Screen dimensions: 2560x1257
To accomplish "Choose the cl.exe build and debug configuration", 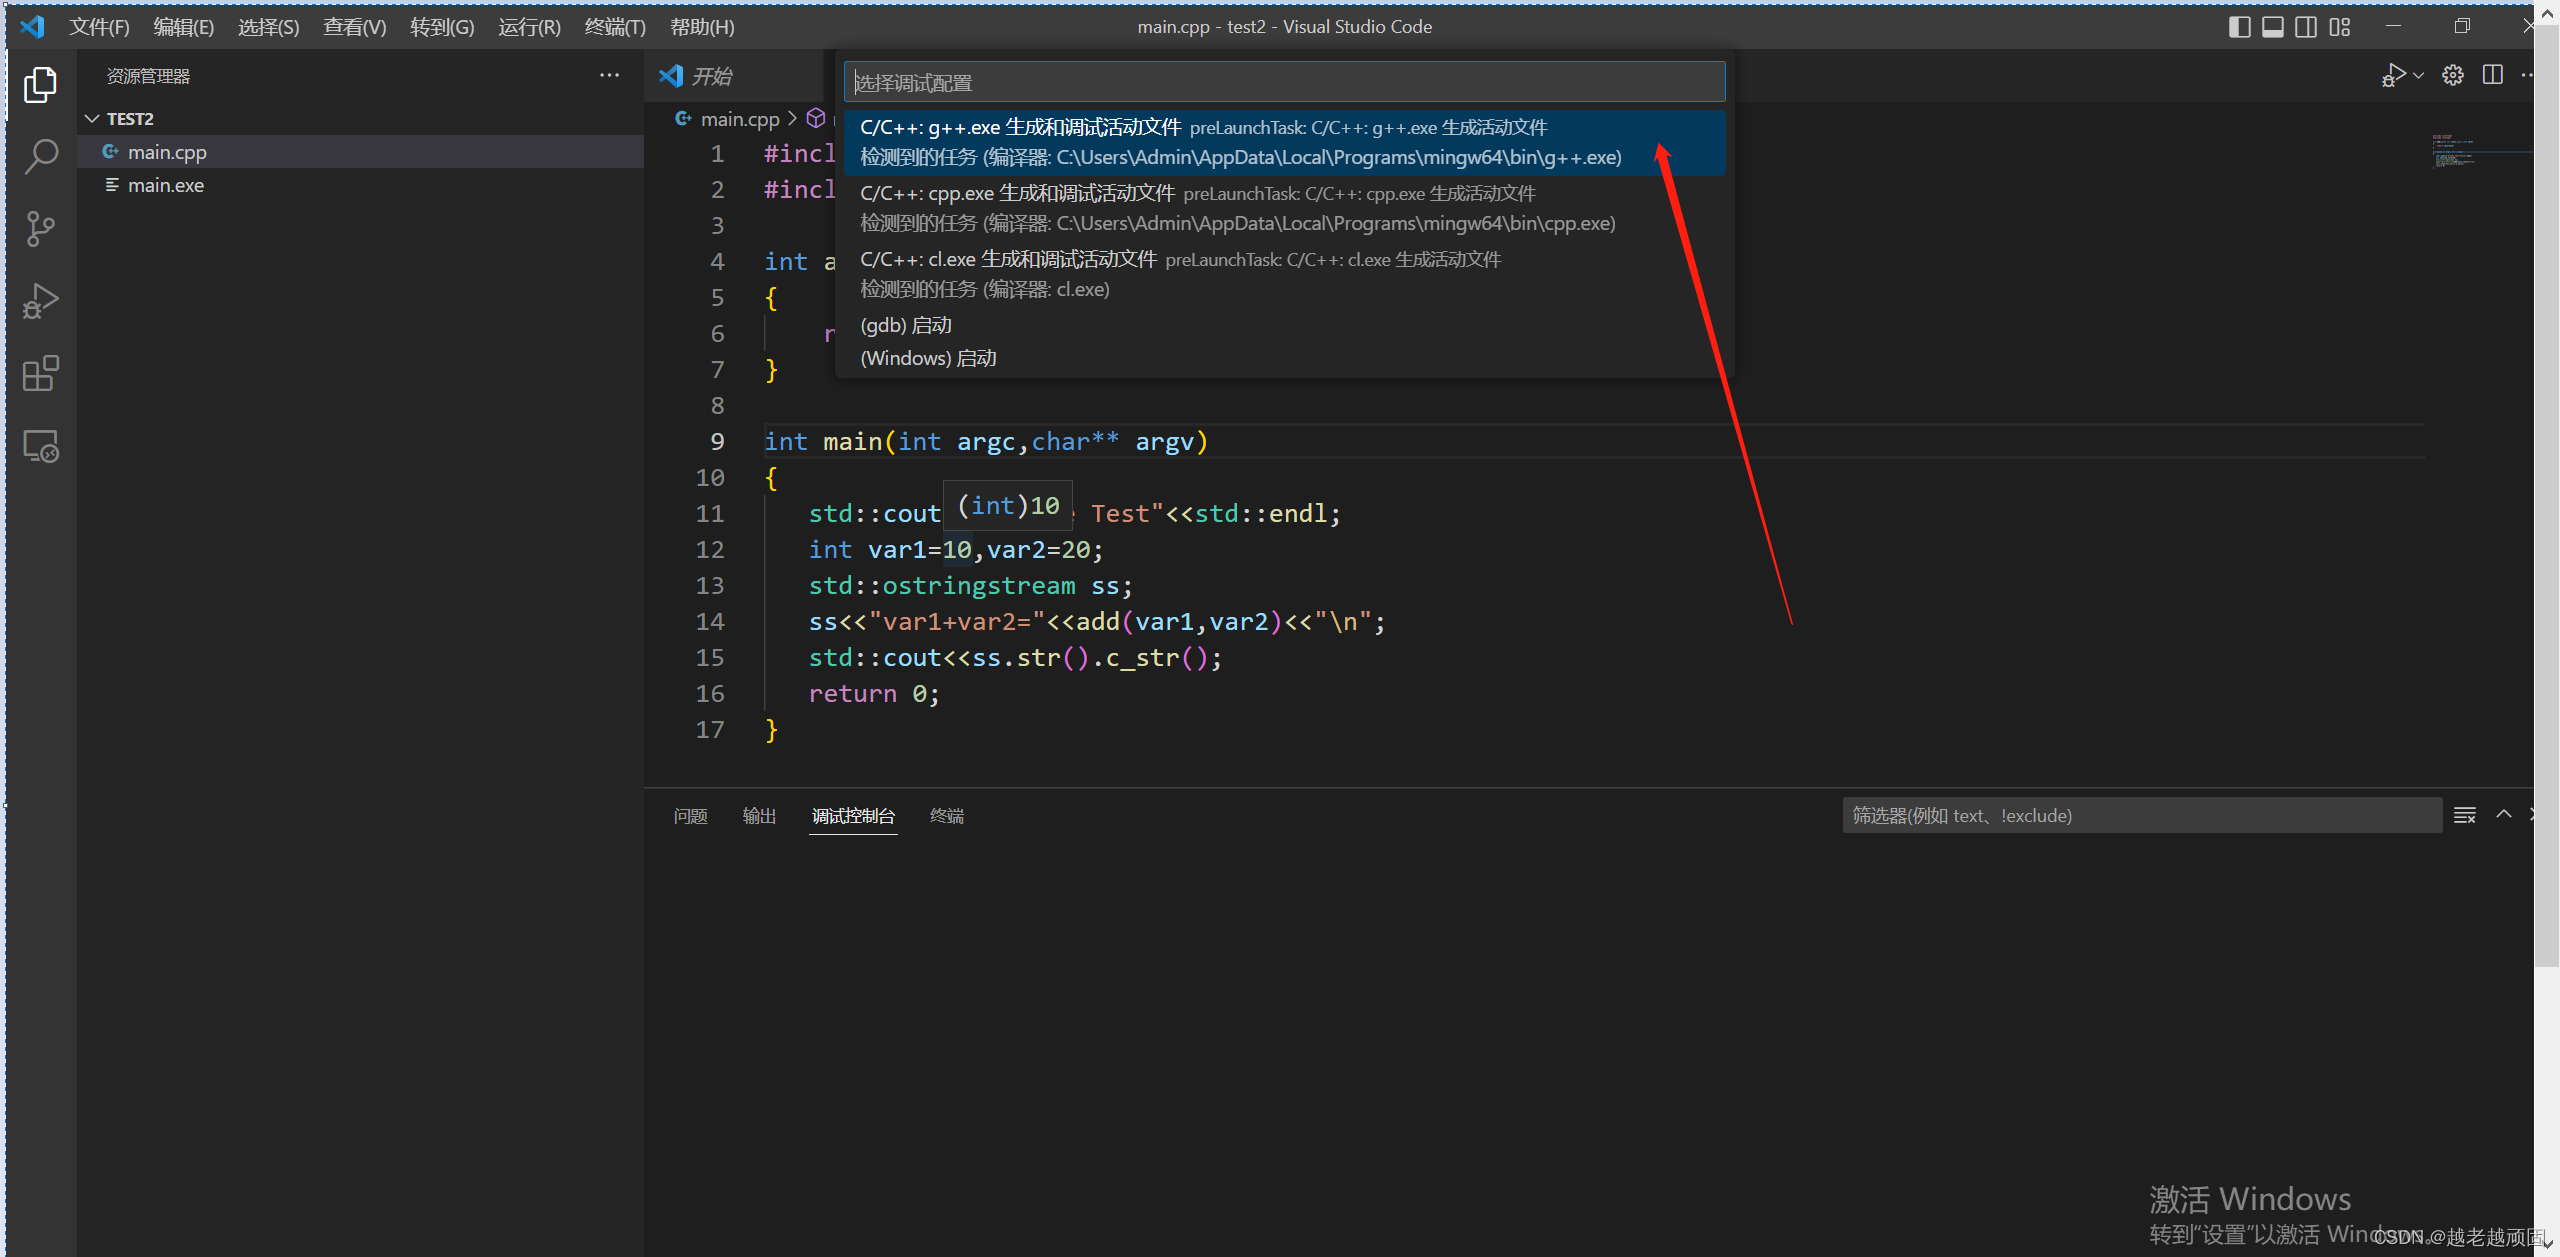I will [1284, 274].
